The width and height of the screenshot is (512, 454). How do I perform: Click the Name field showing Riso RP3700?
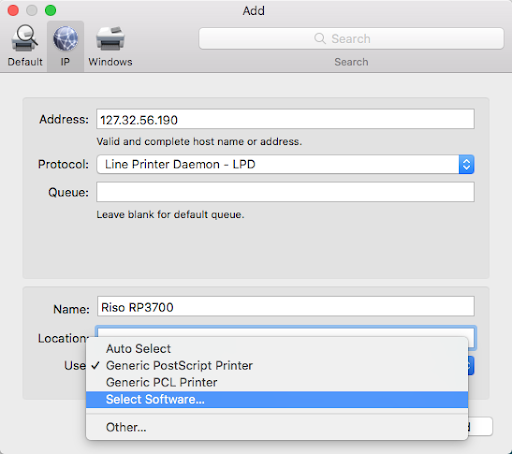[286, 306]
